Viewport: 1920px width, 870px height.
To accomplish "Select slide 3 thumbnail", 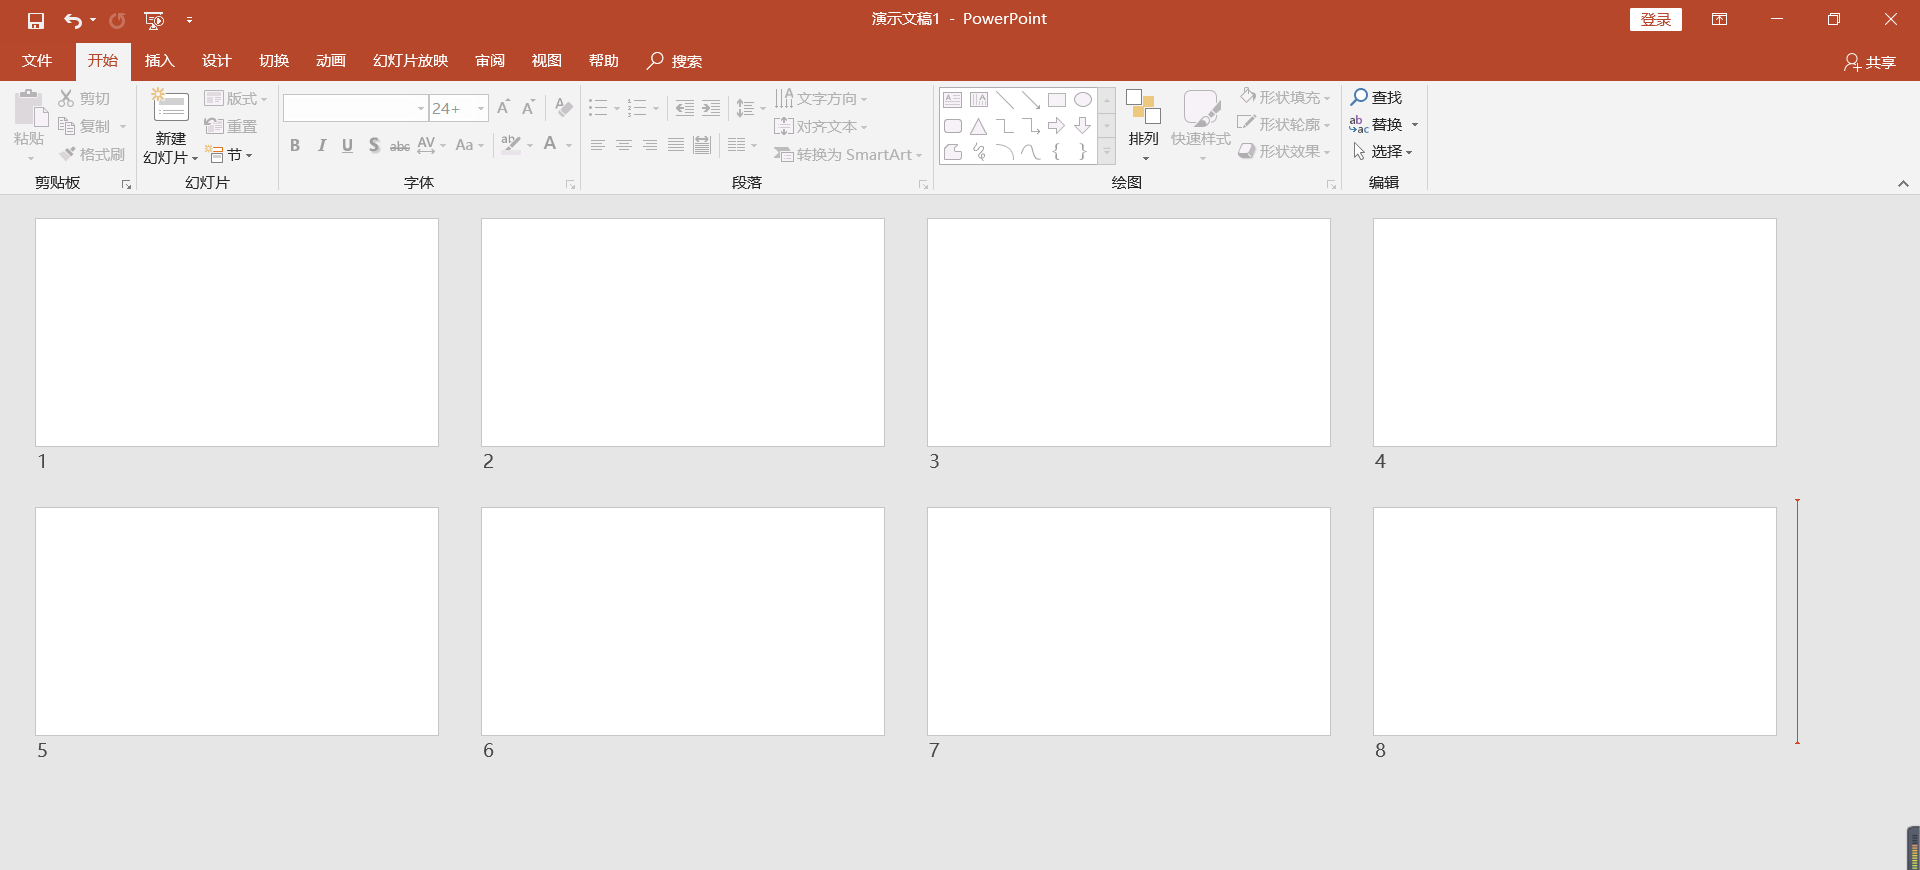I will coord(1129,333).
